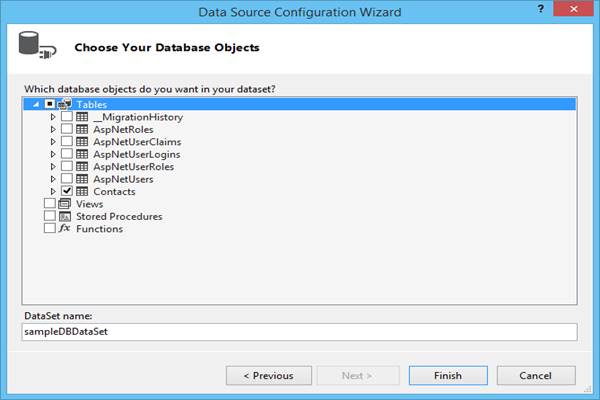Expand the Contacts table node
This screenshot has width=600, height=400.
[x=54, y=191]
